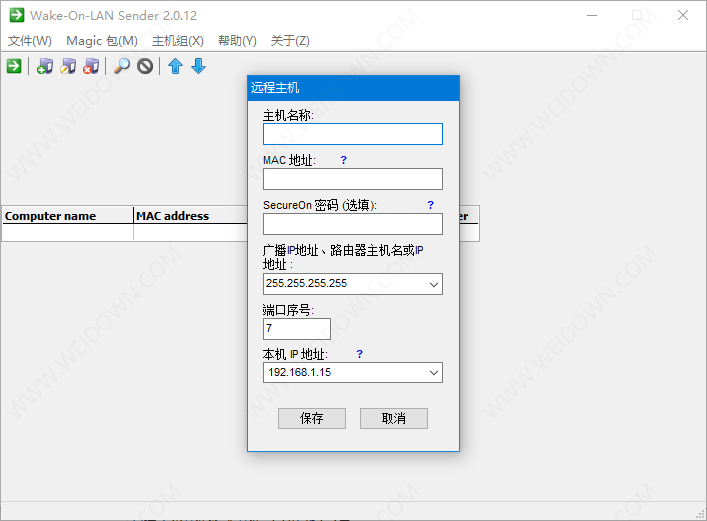
Task: Click the help question mark beside MAC 地址
Action: 344,160
